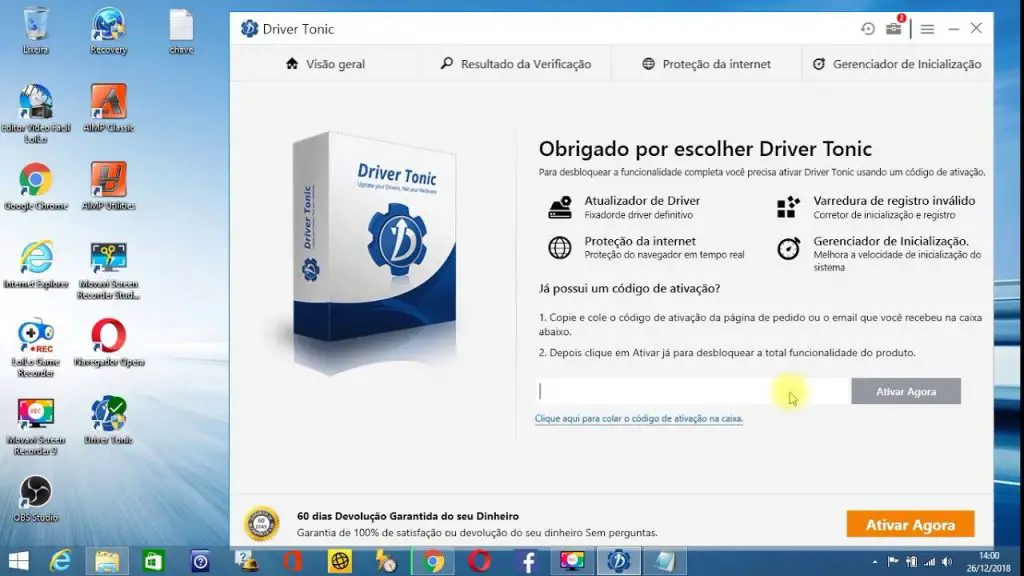Select the AIMP Utilities desktop icon
1024x576 pixels.
108,187
